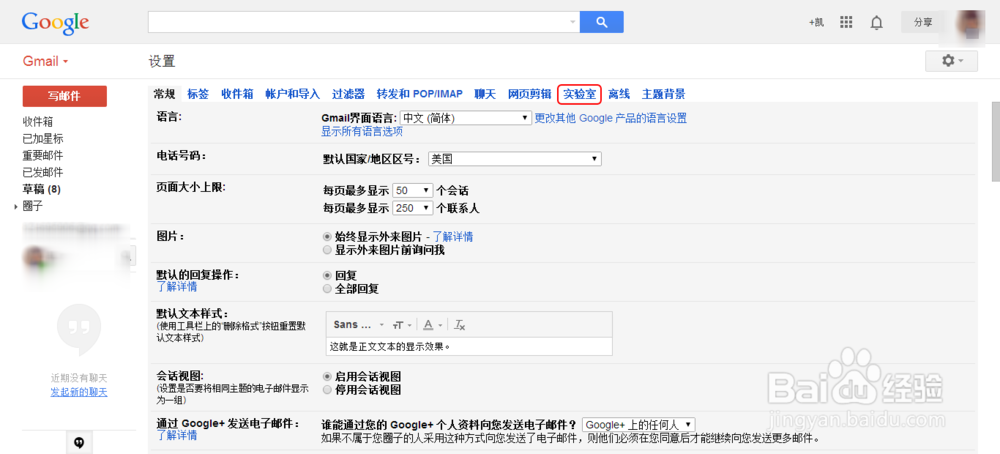The height and width of the screenshot is (454, 1000).
Task: Open the Gmail界面语言 dropdown
Action: point(466,118)
